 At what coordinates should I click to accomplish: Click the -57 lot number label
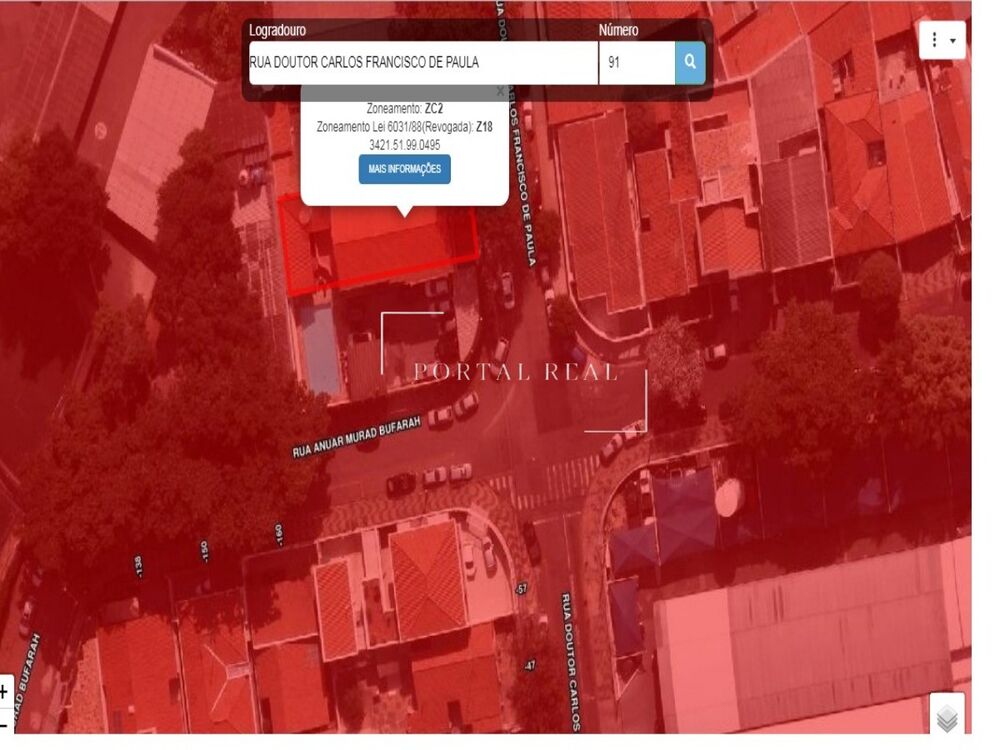point(522,589)
